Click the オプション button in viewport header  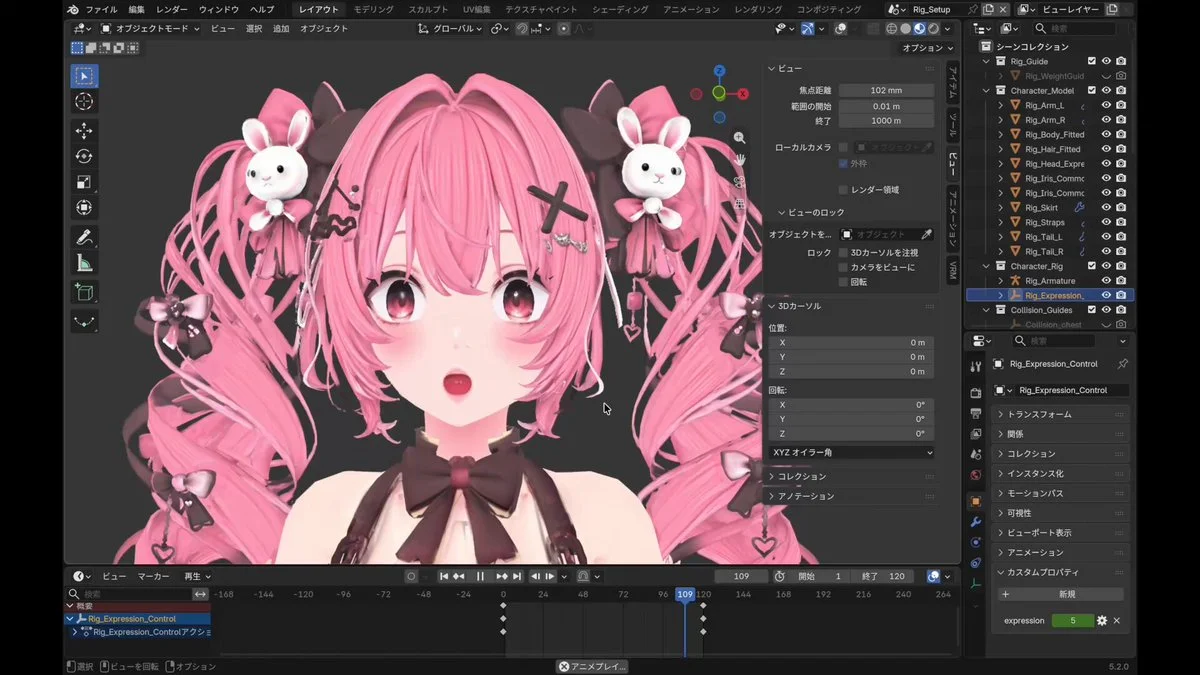pos(927,48)
